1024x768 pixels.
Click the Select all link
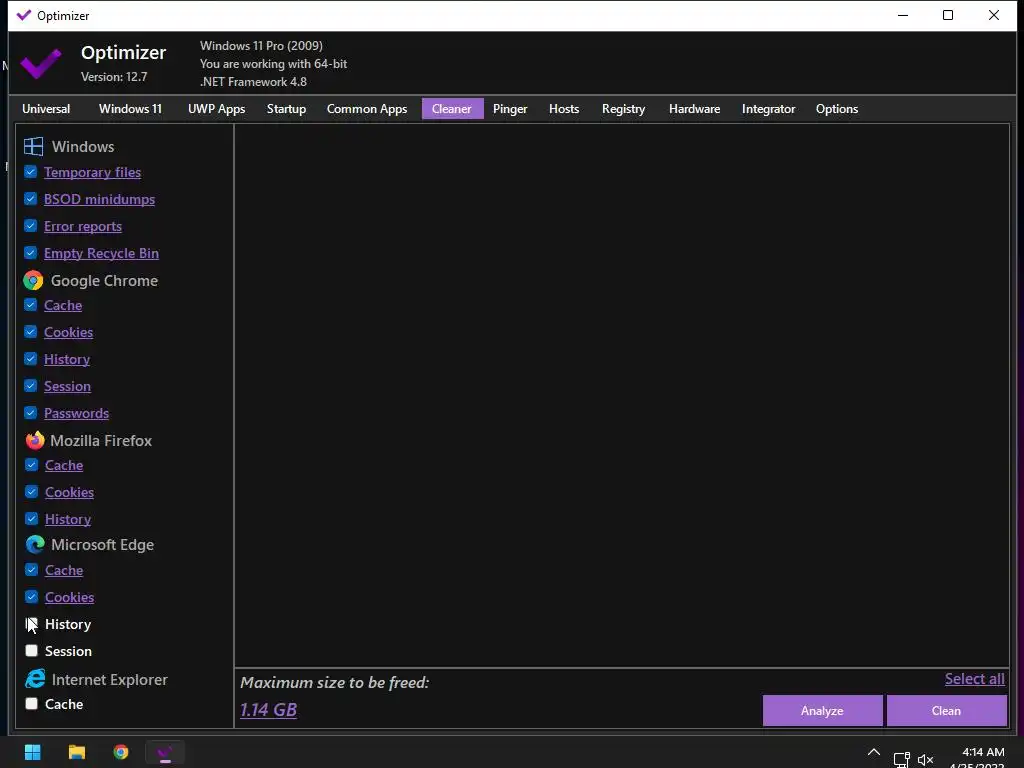pyautogui.click(x=974, y=679)
